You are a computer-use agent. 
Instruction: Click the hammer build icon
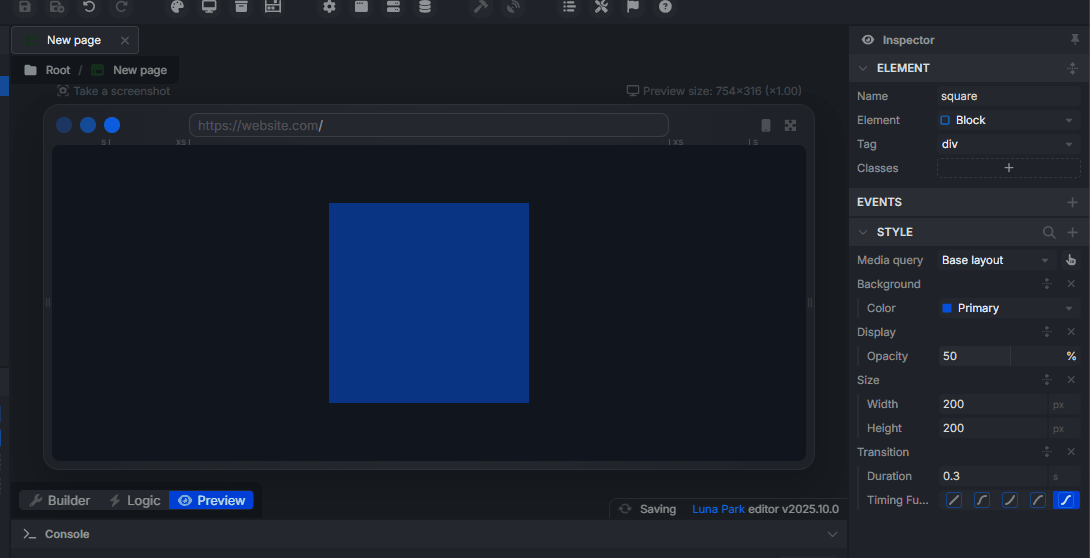pos(480,7)
